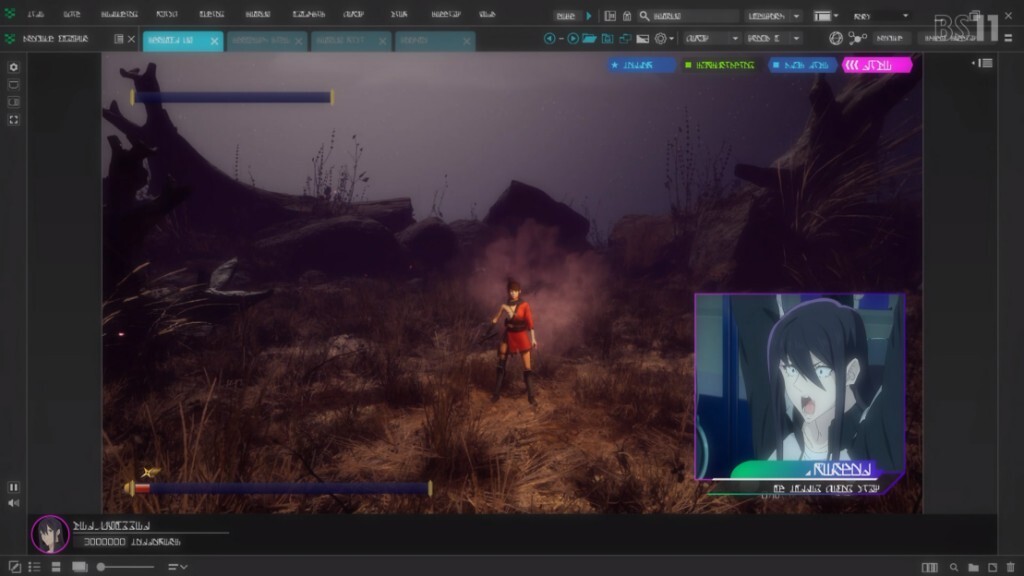Click the green play arrow in top toolbar
This screenshot has width=1024, height=576.
pyautogui.click(x=589, y=16)
